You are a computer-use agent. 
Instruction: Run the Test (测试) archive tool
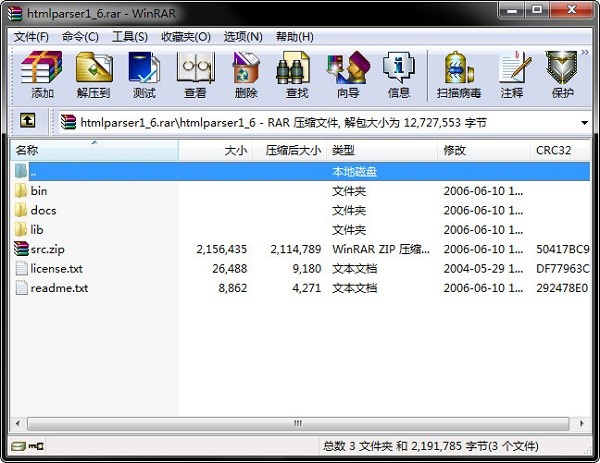[x=144, y=67]
